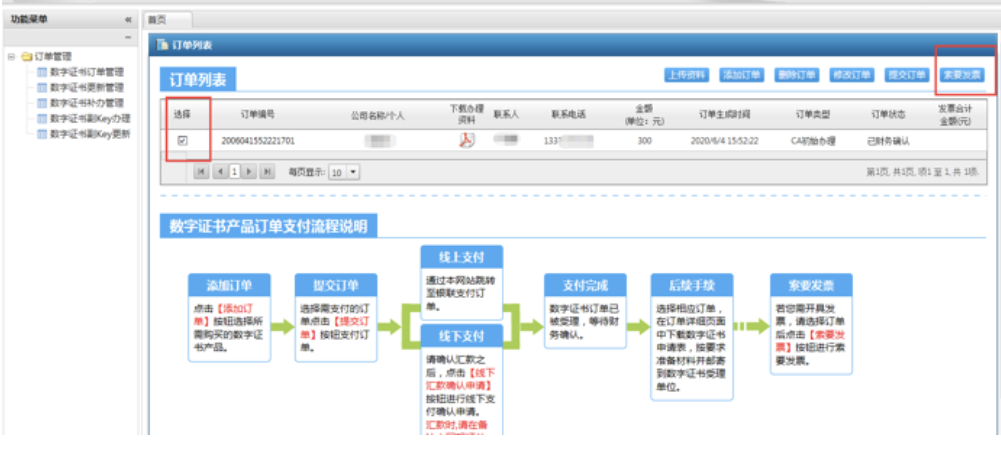
Task: Click the page number input field
Action: tap(235, 172)
